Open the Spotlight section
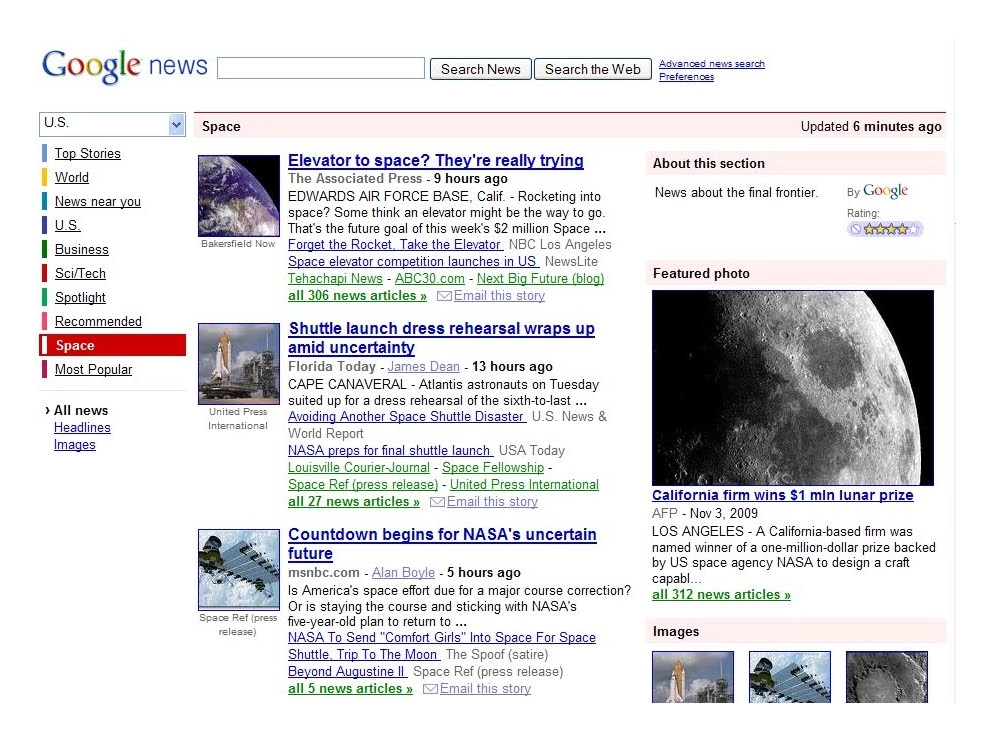 (x=80, y=298)
